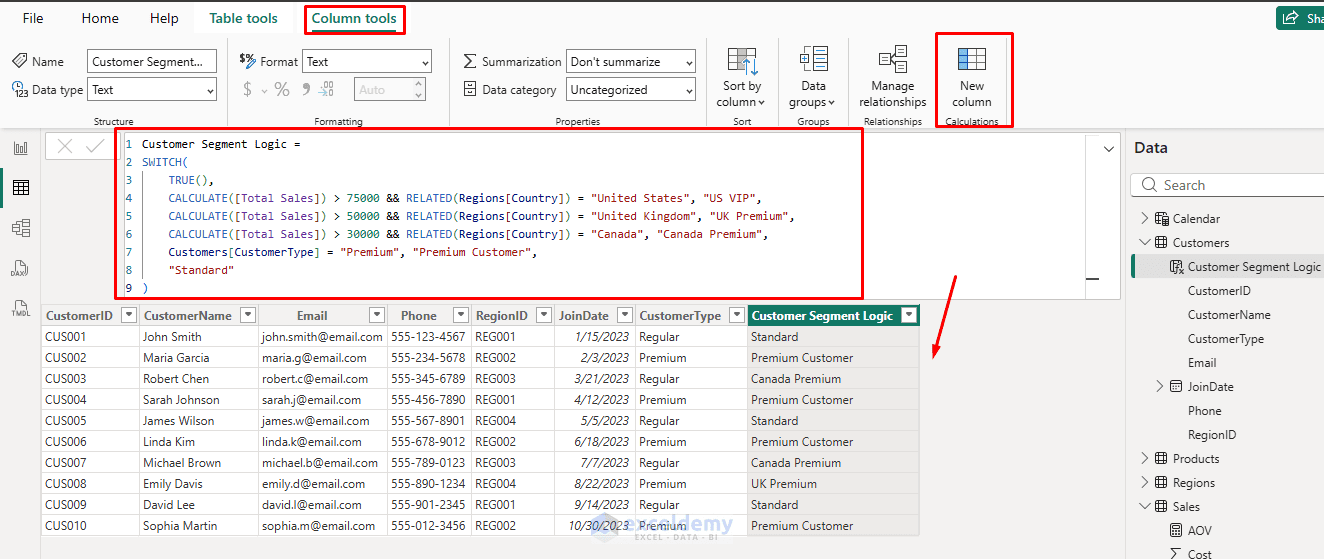The image size is (1324, 559).
Task: Click the Sort by column icon
Action: click(x=741, y=61)
